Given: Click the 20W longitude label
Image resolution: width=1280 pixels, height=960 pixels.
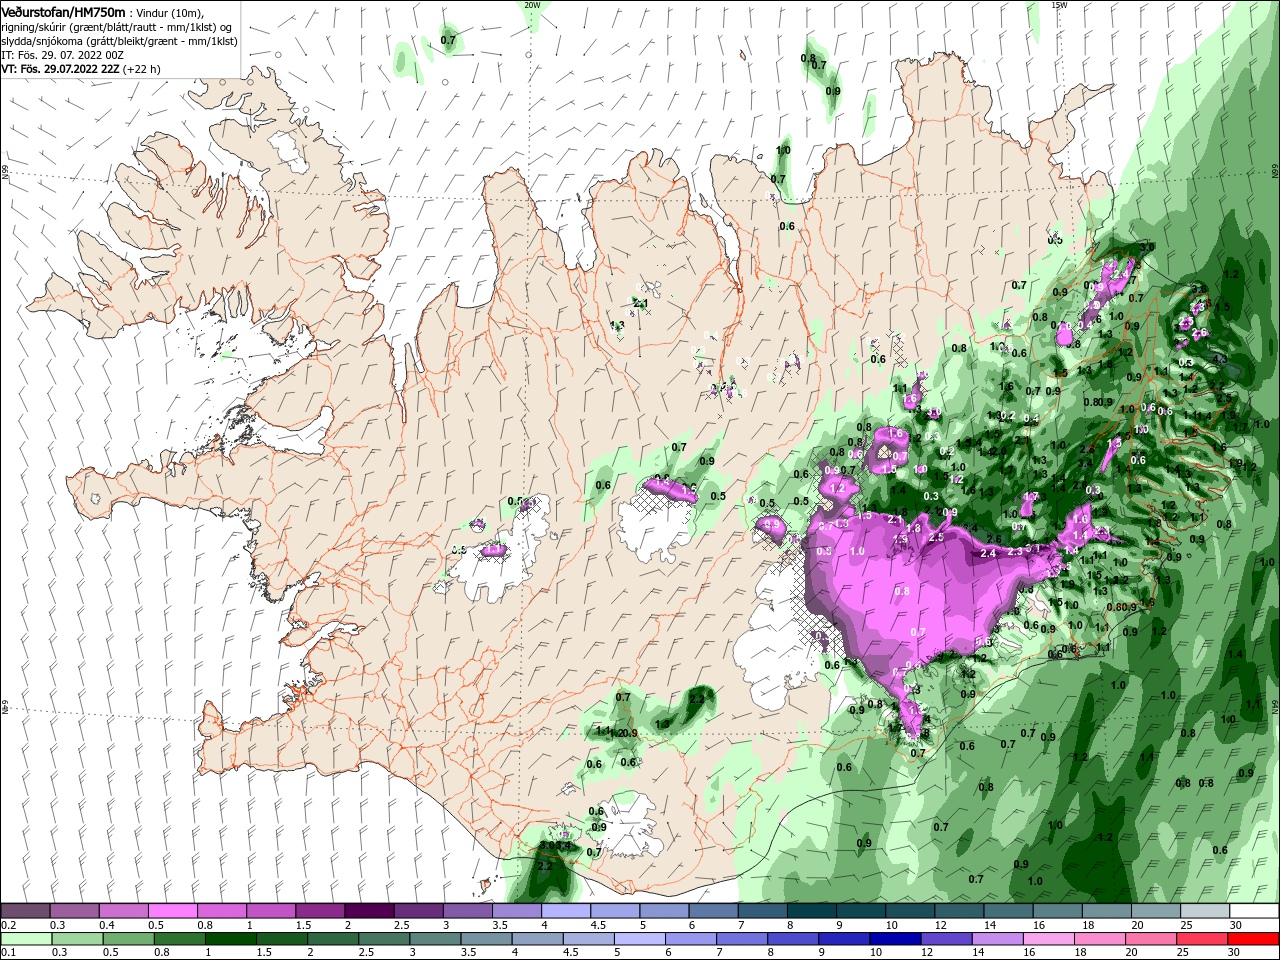Looking at the screenshot, I should coord(532,5).
